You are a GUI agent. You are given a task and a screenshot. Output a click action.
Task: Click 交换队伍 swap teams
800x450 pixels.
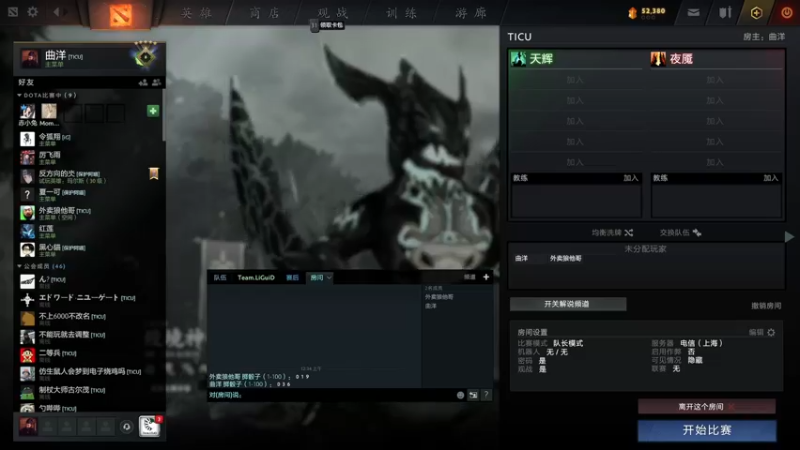[x=674, y=233]
